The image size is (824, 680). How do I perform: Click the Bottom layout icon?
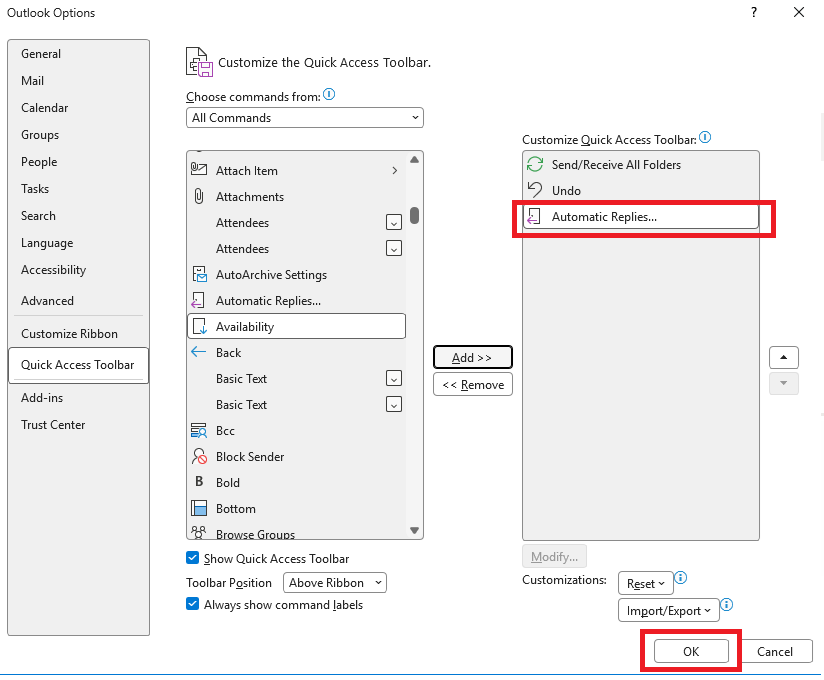tap(199, 508)
